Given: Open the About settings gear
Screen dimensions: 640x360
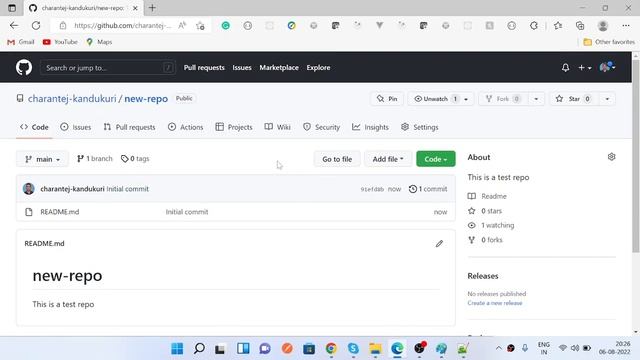Looking at the screenshot, I should 611,157.
